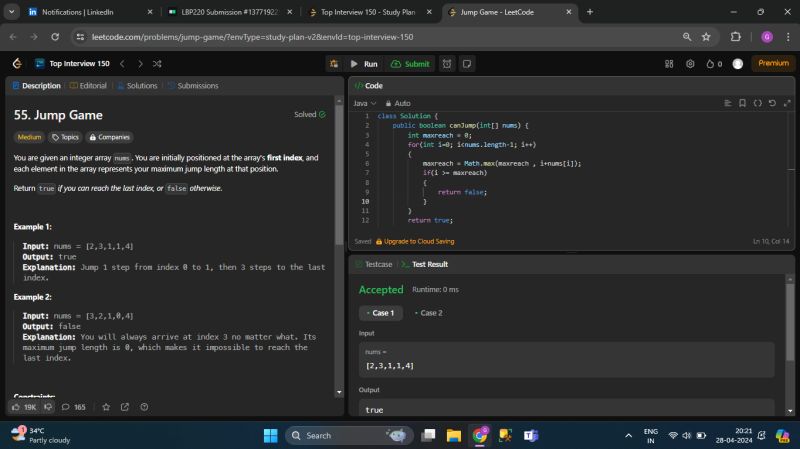Open File Explorer from taskbar
The width and height of the screenshot is (800, 449).
454,435
